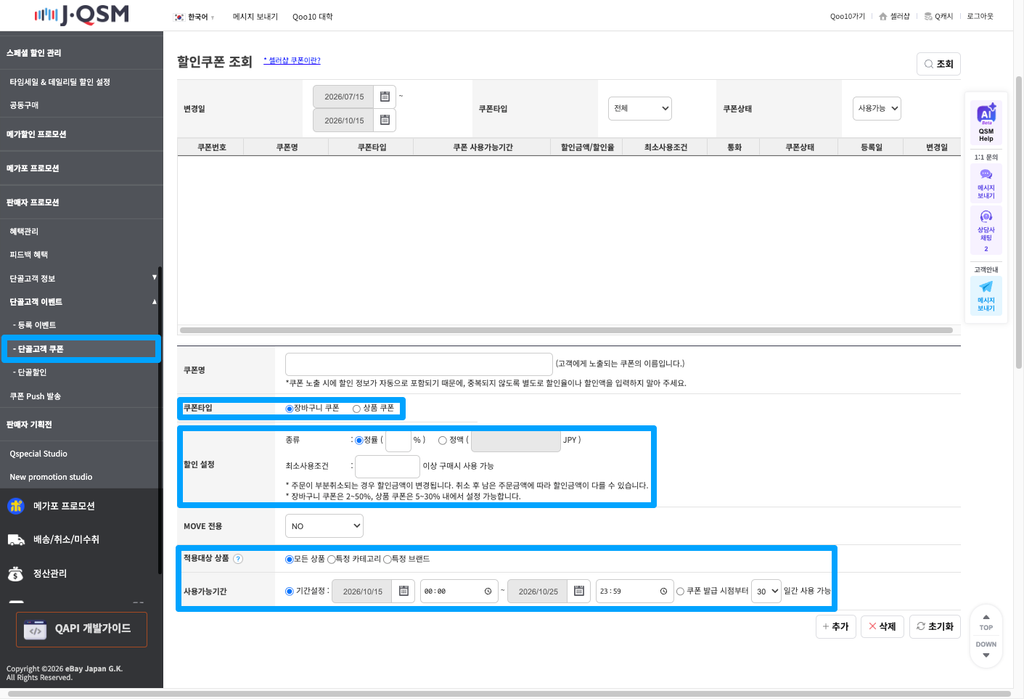Screen dimensions: 1024x699
Task: Click page bottom horizontal scrollbar
Action: click(x=509, y=694)
